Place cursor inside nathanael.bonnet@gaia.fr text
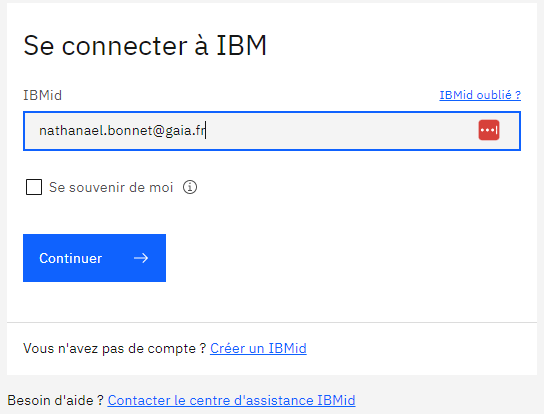 [122, 131]
